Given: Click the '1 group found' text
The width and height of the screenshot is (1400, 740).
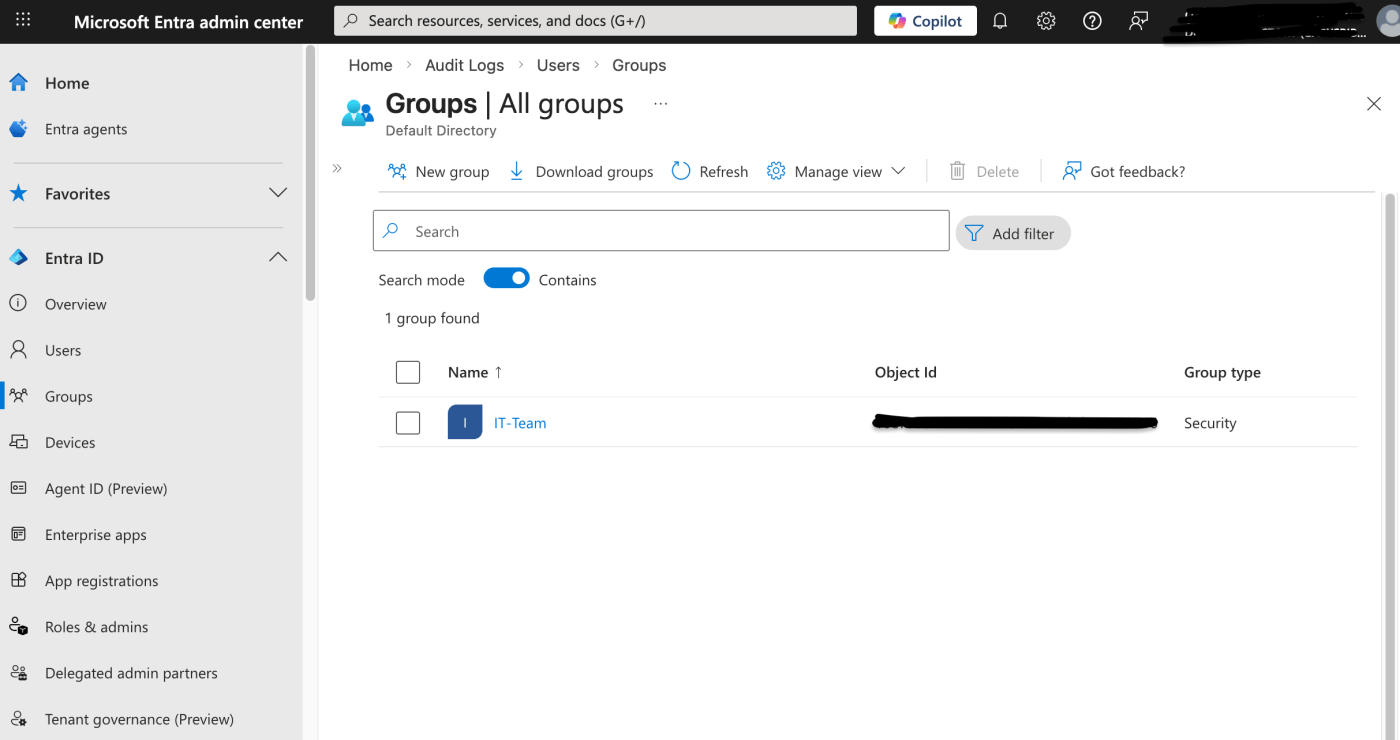Looking at the screenshot, I should click(x=432, y=318).
